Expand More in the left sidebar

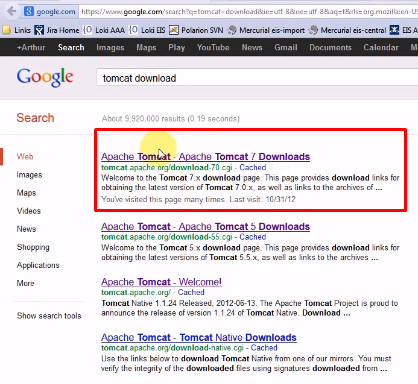pyautogui.click(x=25, y=283)
